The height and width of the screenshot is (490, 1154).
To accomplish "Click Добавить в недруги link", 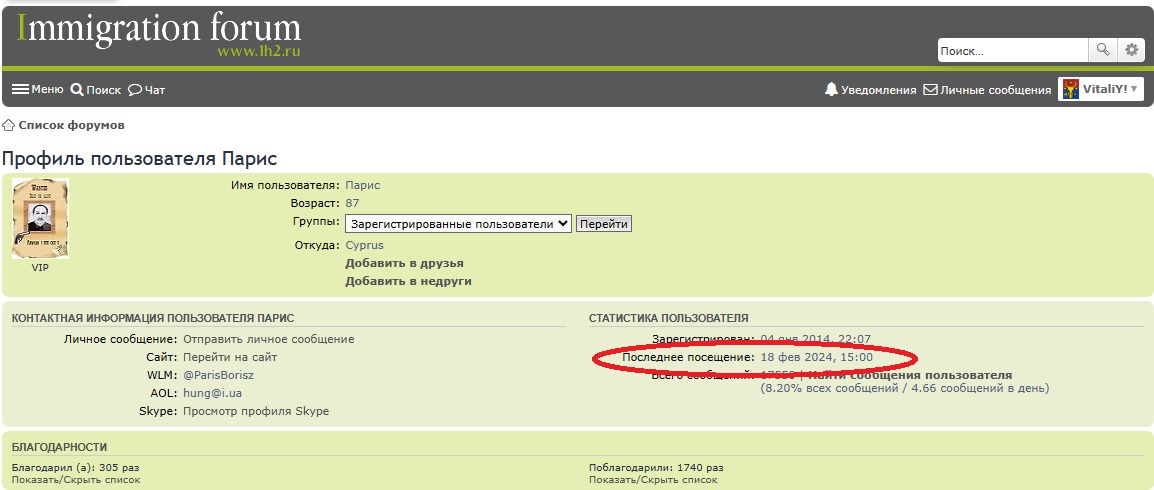I will [408, 281].
